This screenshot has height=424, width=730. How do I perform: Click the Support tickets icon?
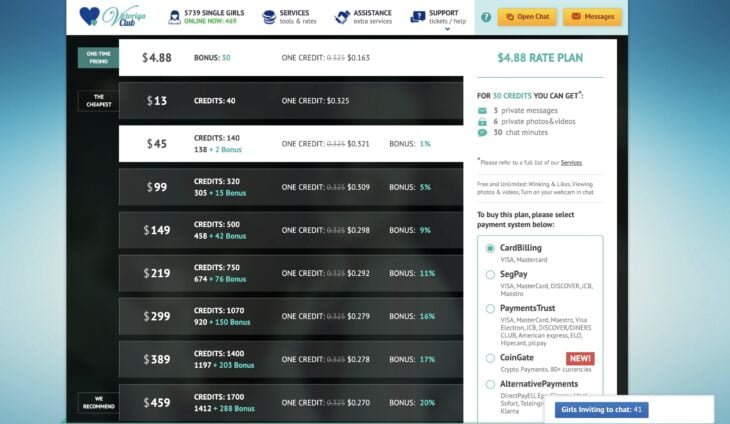(417, 17)
